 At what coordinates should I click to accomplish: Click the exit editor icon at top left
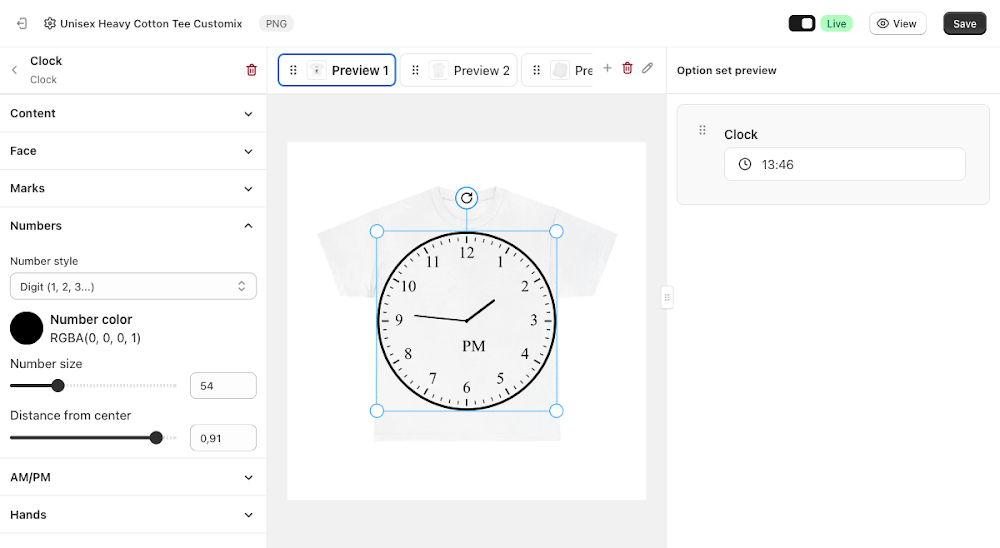[x=22, y=24]
